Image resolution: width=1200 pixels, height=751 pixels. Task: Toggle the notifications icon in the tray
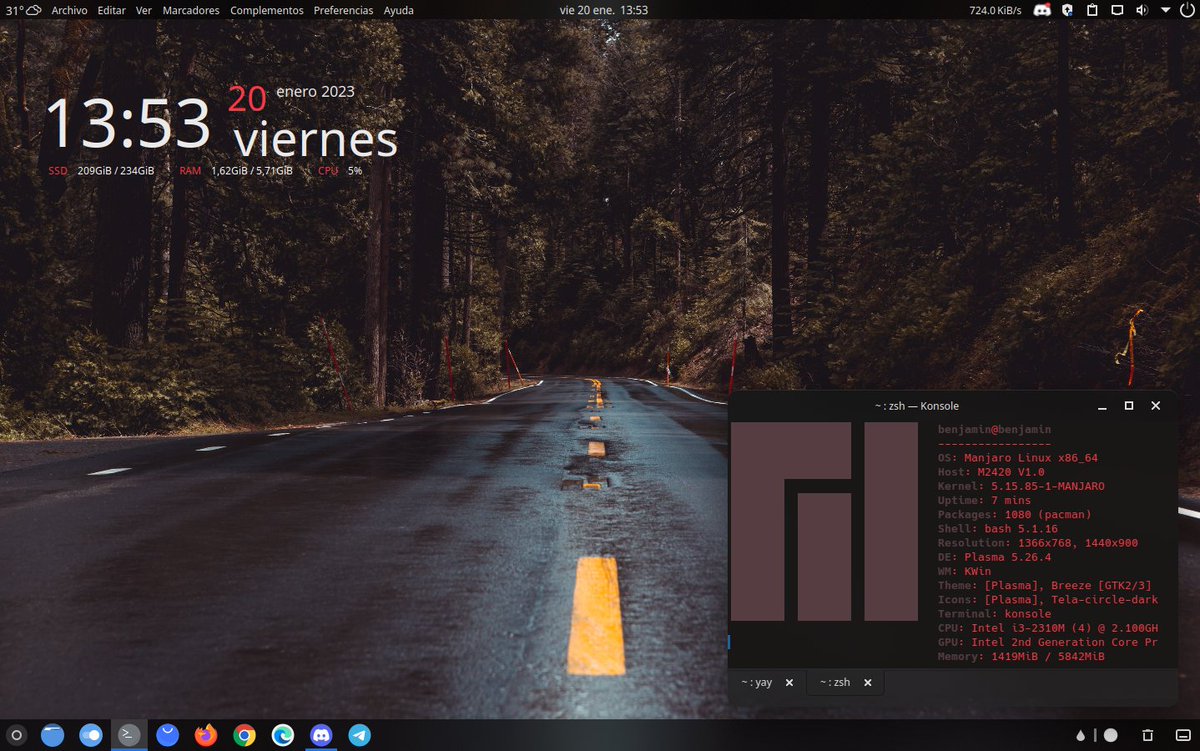[x=1116, y=10]
